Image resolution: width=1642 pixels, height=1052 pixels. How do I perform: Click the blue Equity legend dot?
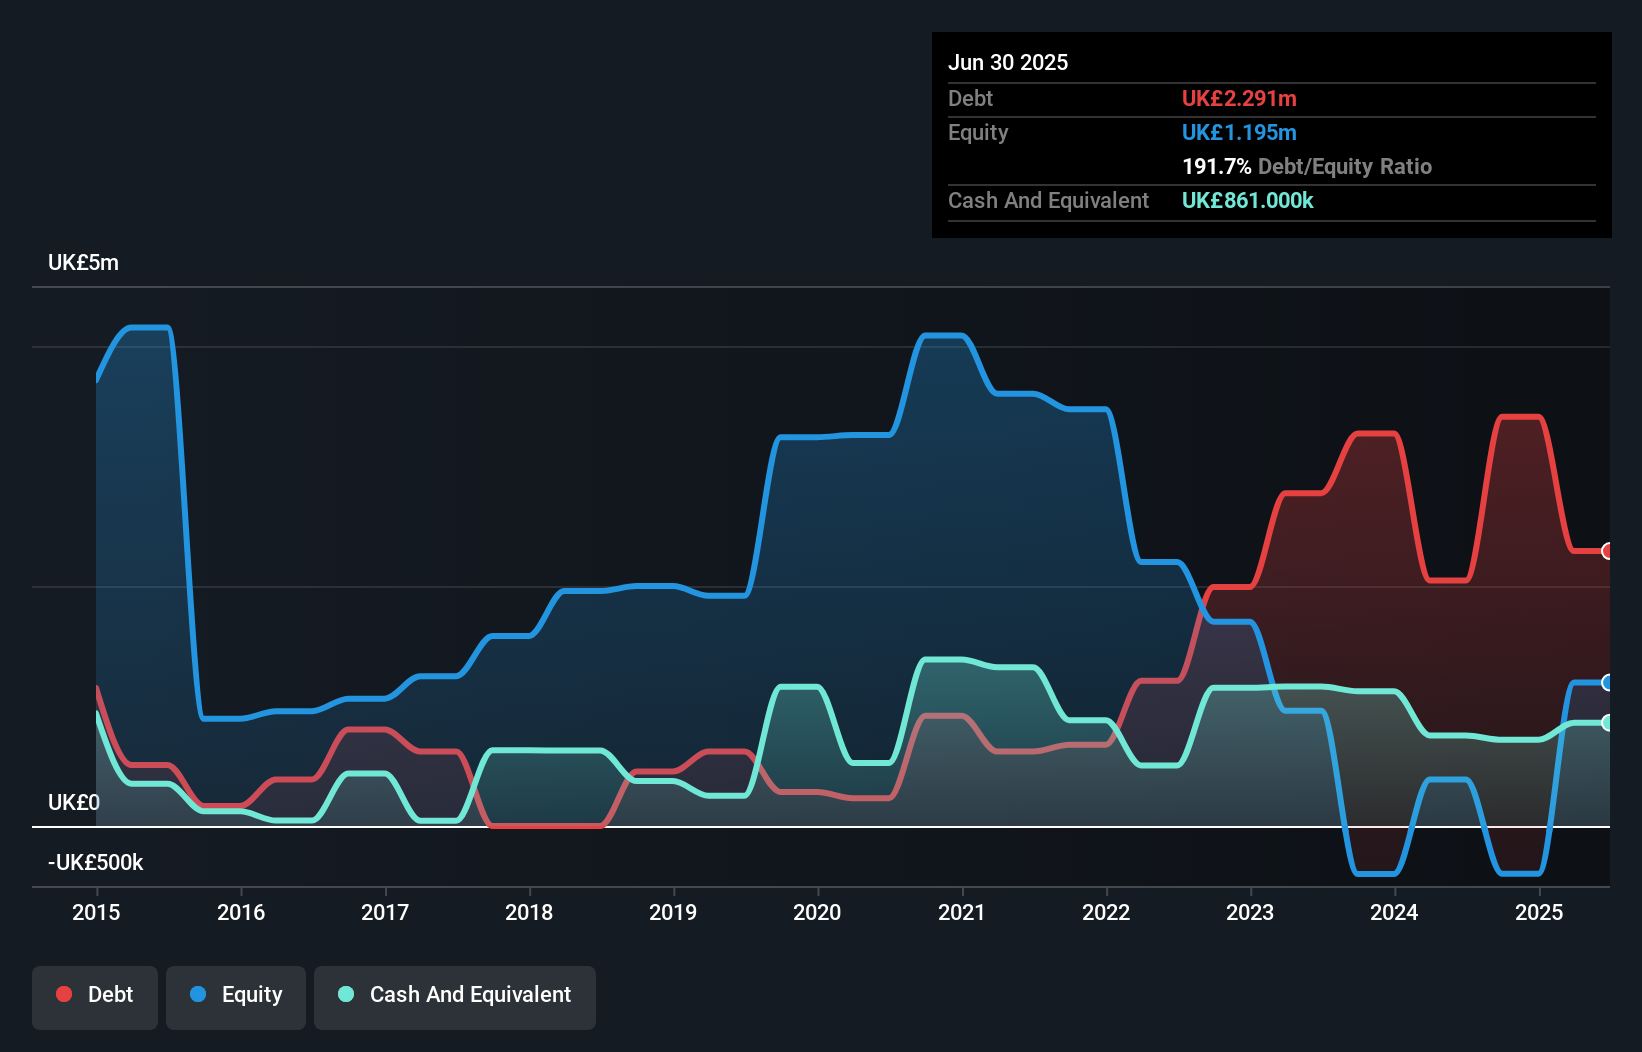(200, 994)
